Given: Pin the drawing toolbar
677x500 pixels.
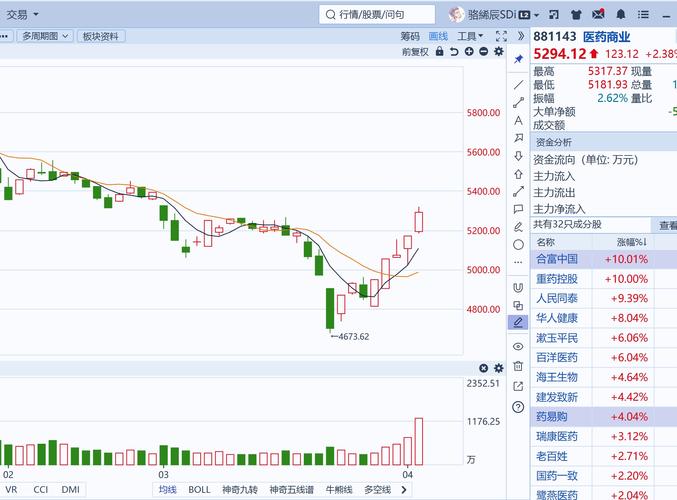Looking at the screenshot, I should (x=519, y=59).
